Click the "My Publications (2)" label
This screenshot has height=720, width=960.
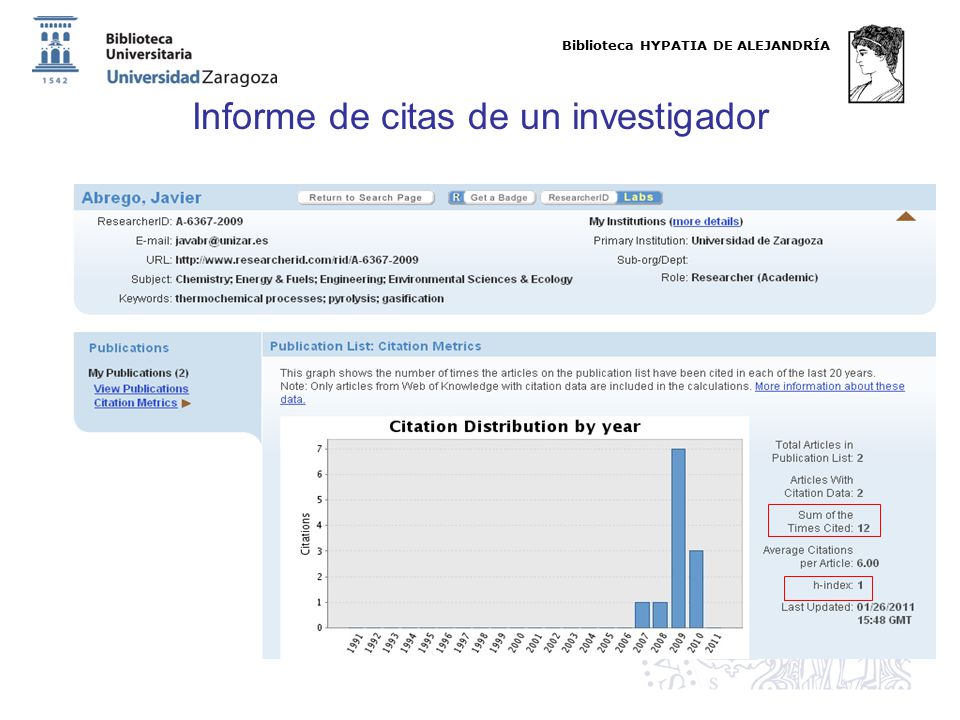[x=138, y=373]
